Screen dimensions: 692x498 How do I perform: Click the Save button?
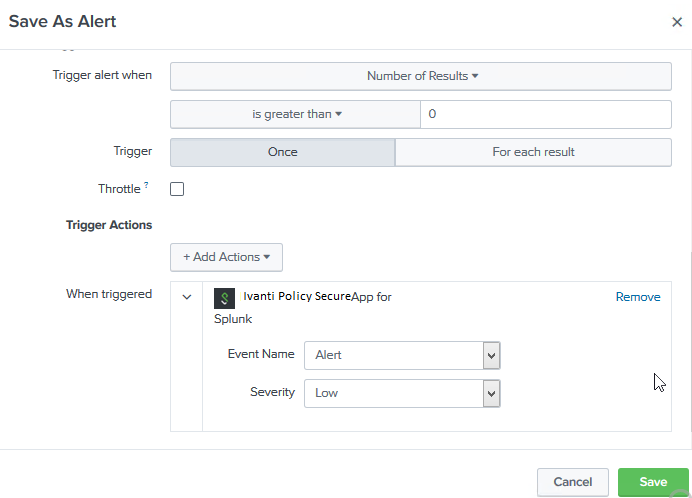pyautogui.click(x=653, y=482)
